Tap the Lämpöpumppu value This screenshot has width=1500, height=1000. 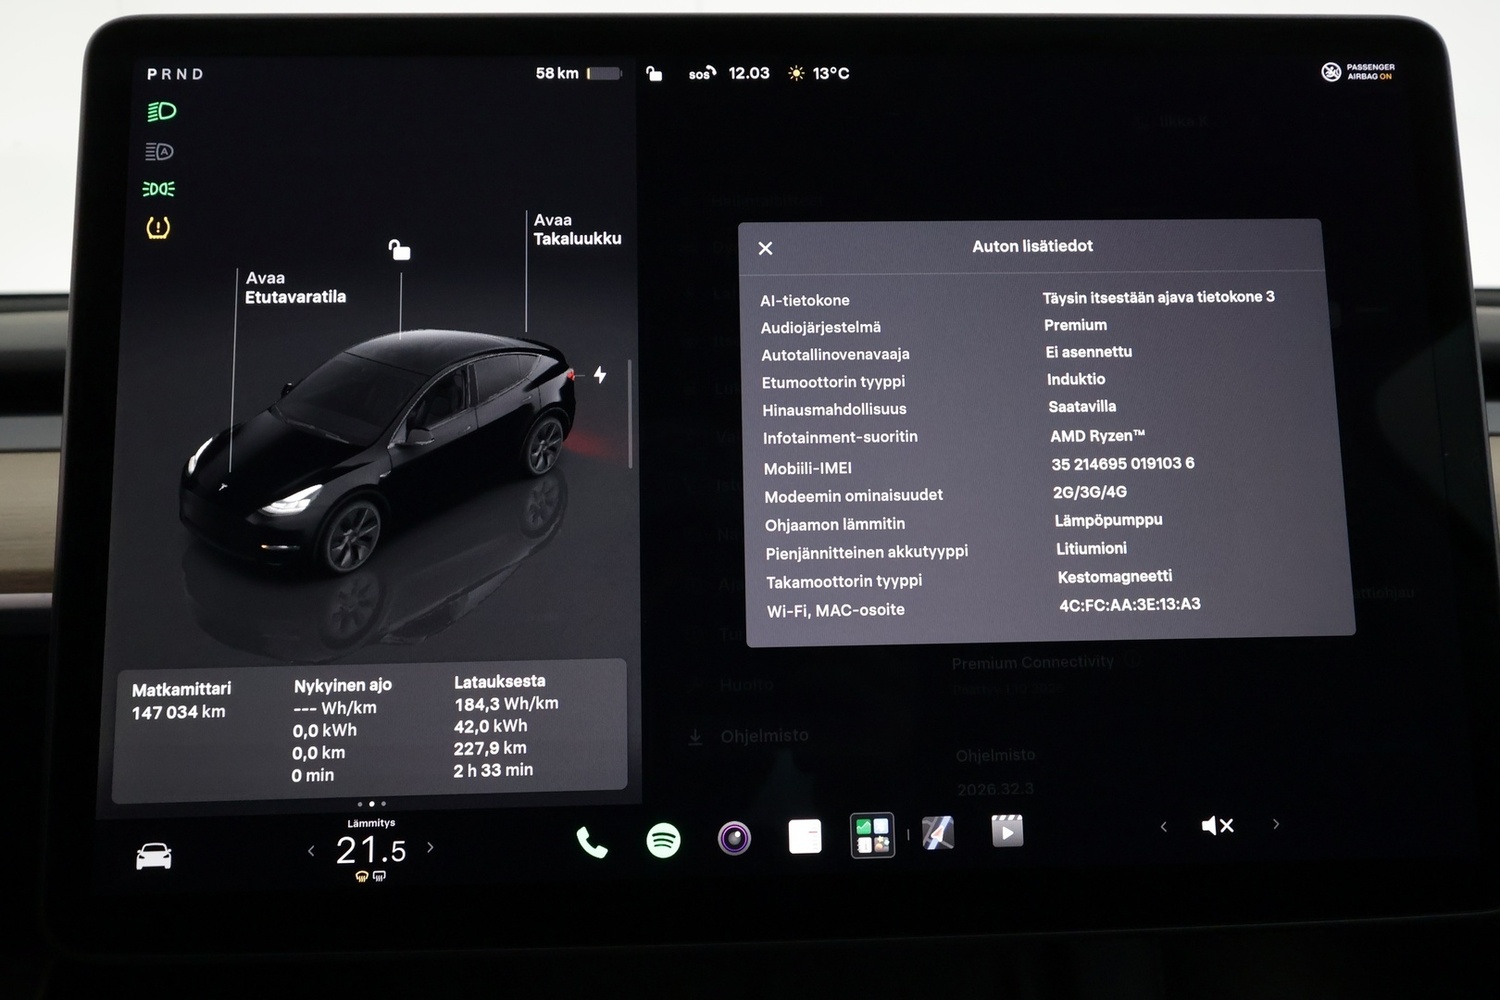1108,520
